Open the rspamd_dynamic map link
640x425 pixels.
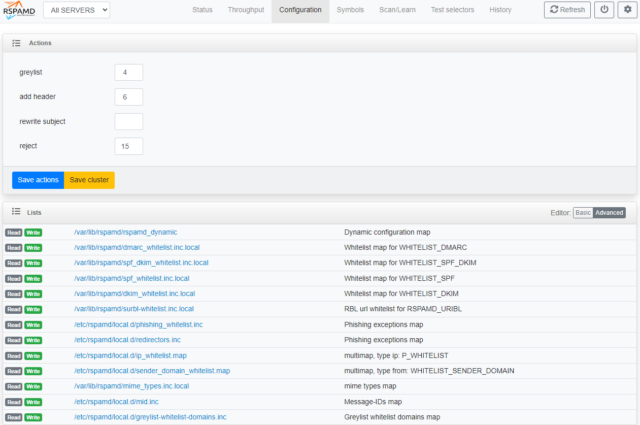(125, 232)
